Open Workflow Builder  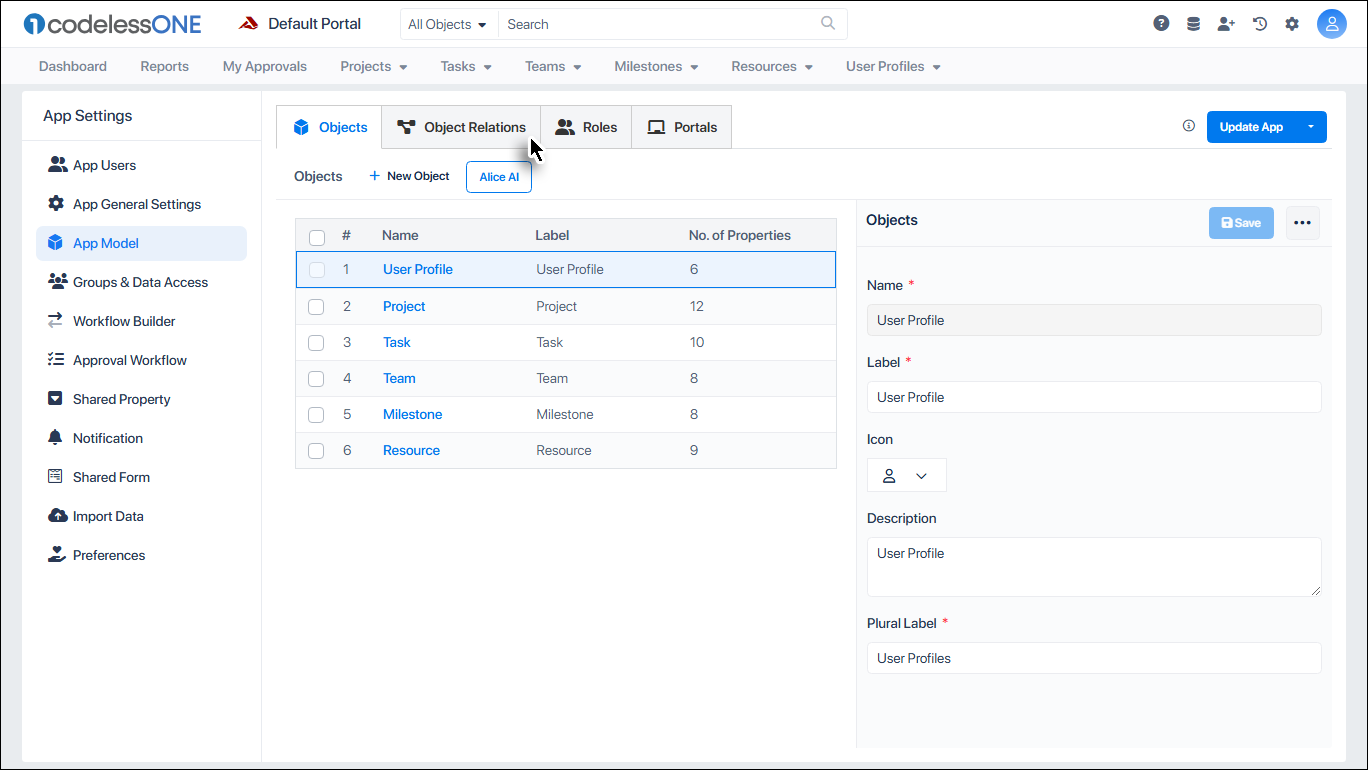tap(141, 321)
